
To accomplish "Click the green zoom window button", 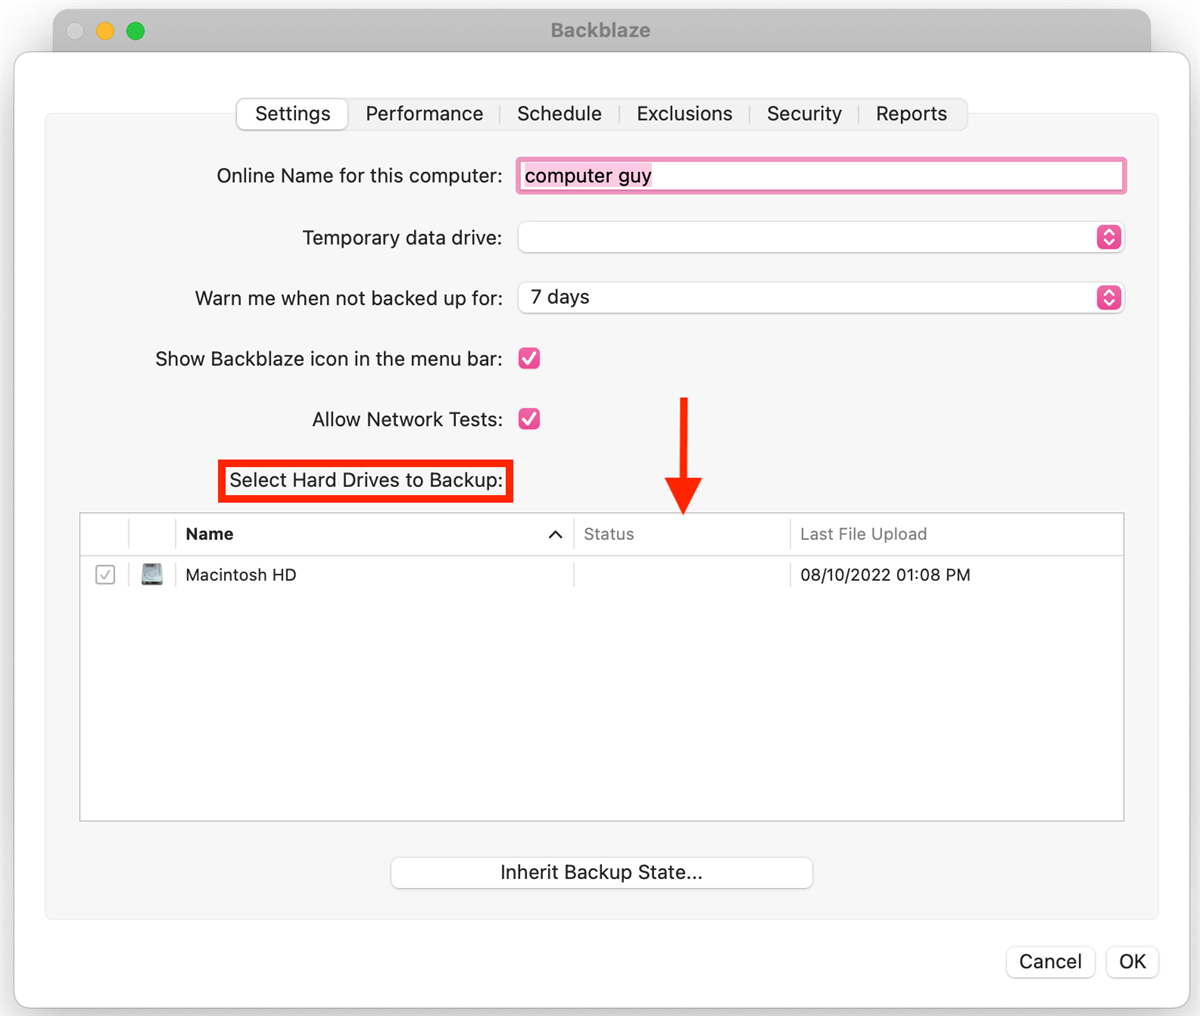I will (x=136, y=31).
